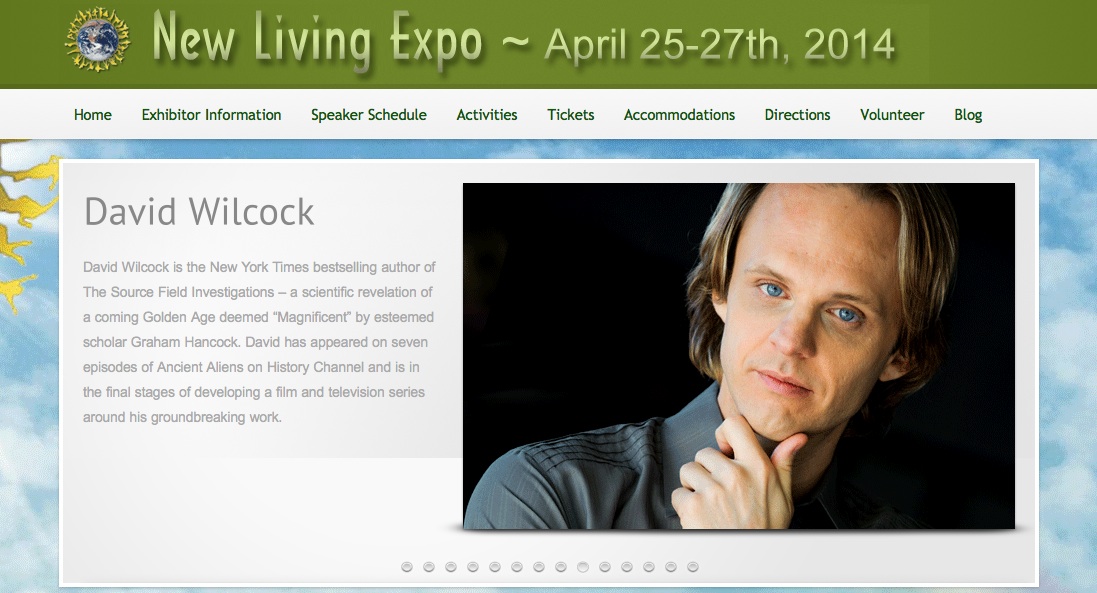Go to the Speaker Schedule page

[369, 115]
